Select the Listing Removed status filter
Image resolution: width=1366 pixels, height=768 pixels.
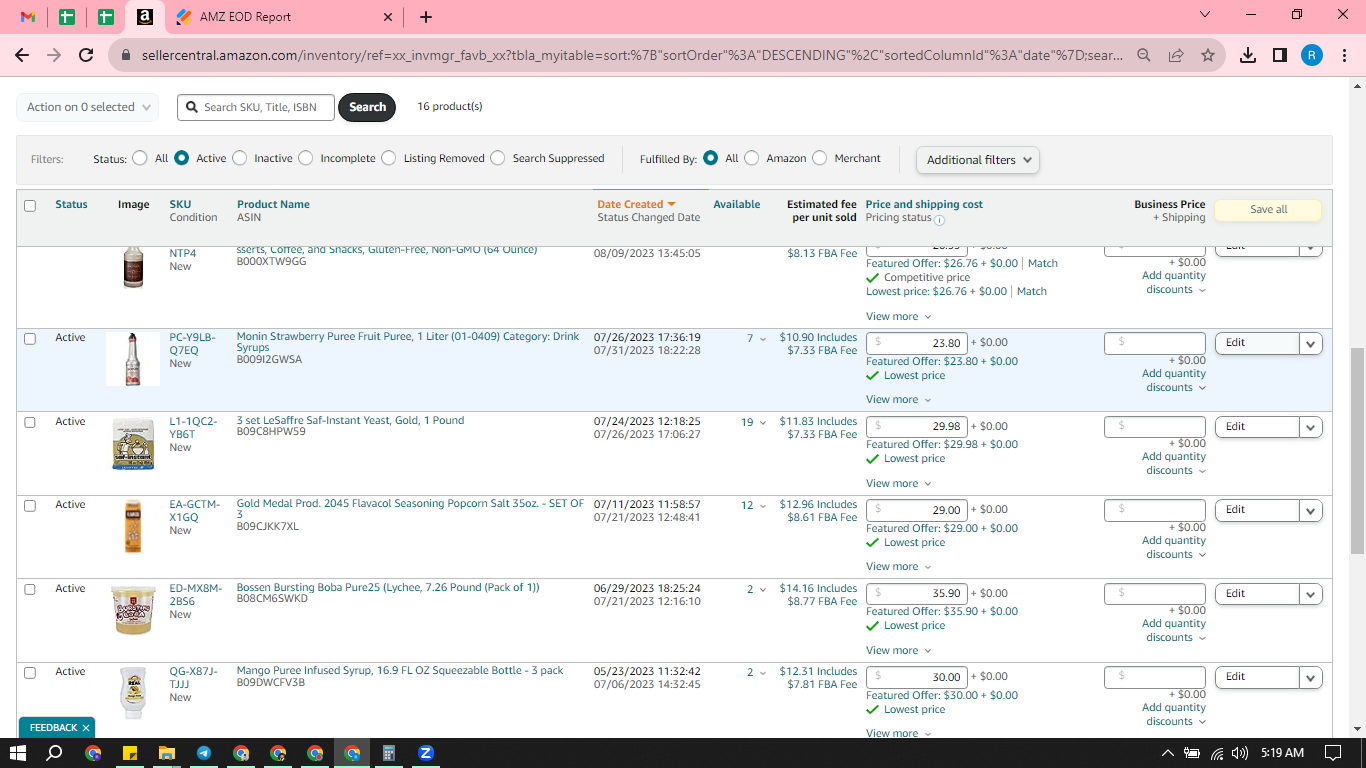tap(388, 158)
